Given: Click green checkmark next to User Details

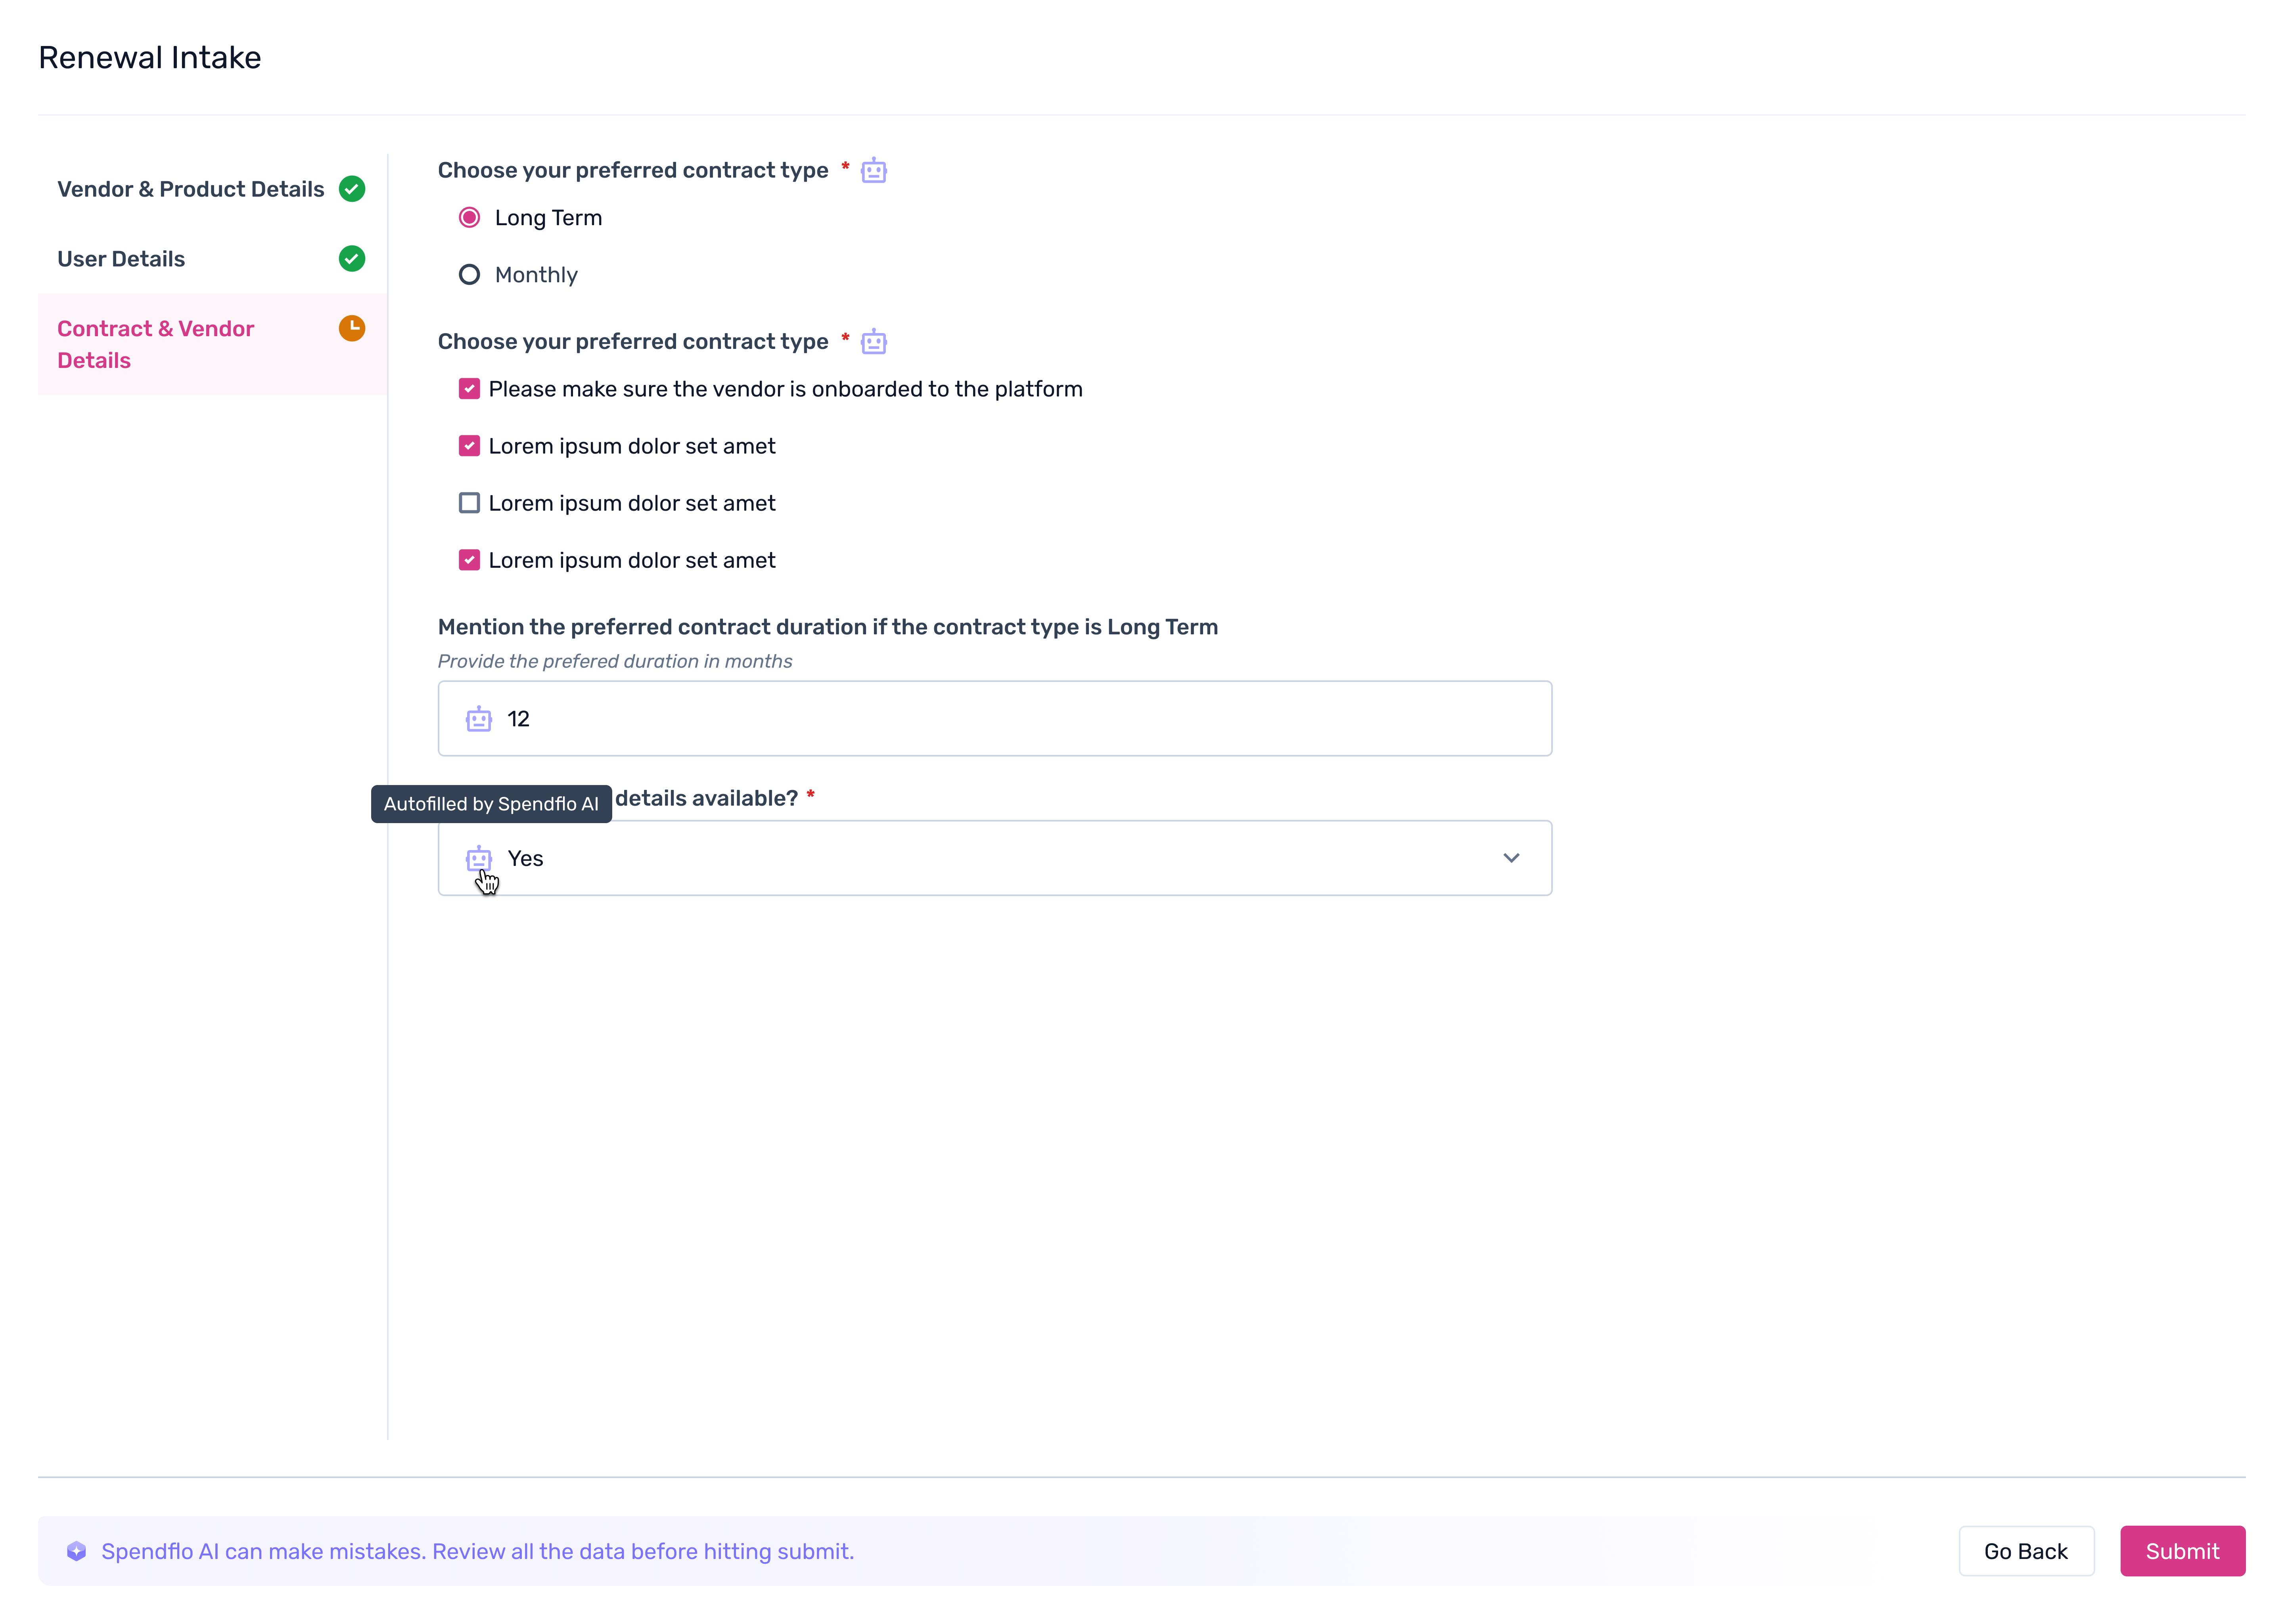Looking at the screenshot, I should 352,259.
